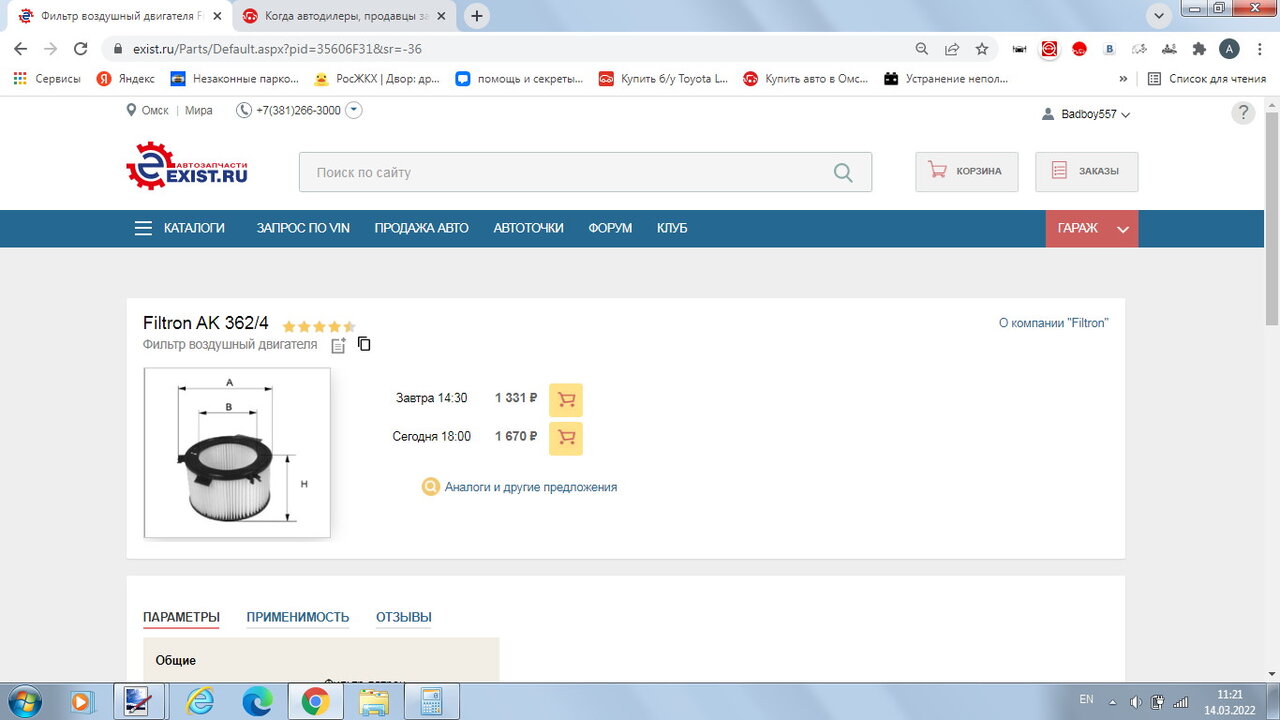The image size is (1280, 720).
Task: Add the 1 331 ₽ offer to cart
Action: tap(566, 400)
